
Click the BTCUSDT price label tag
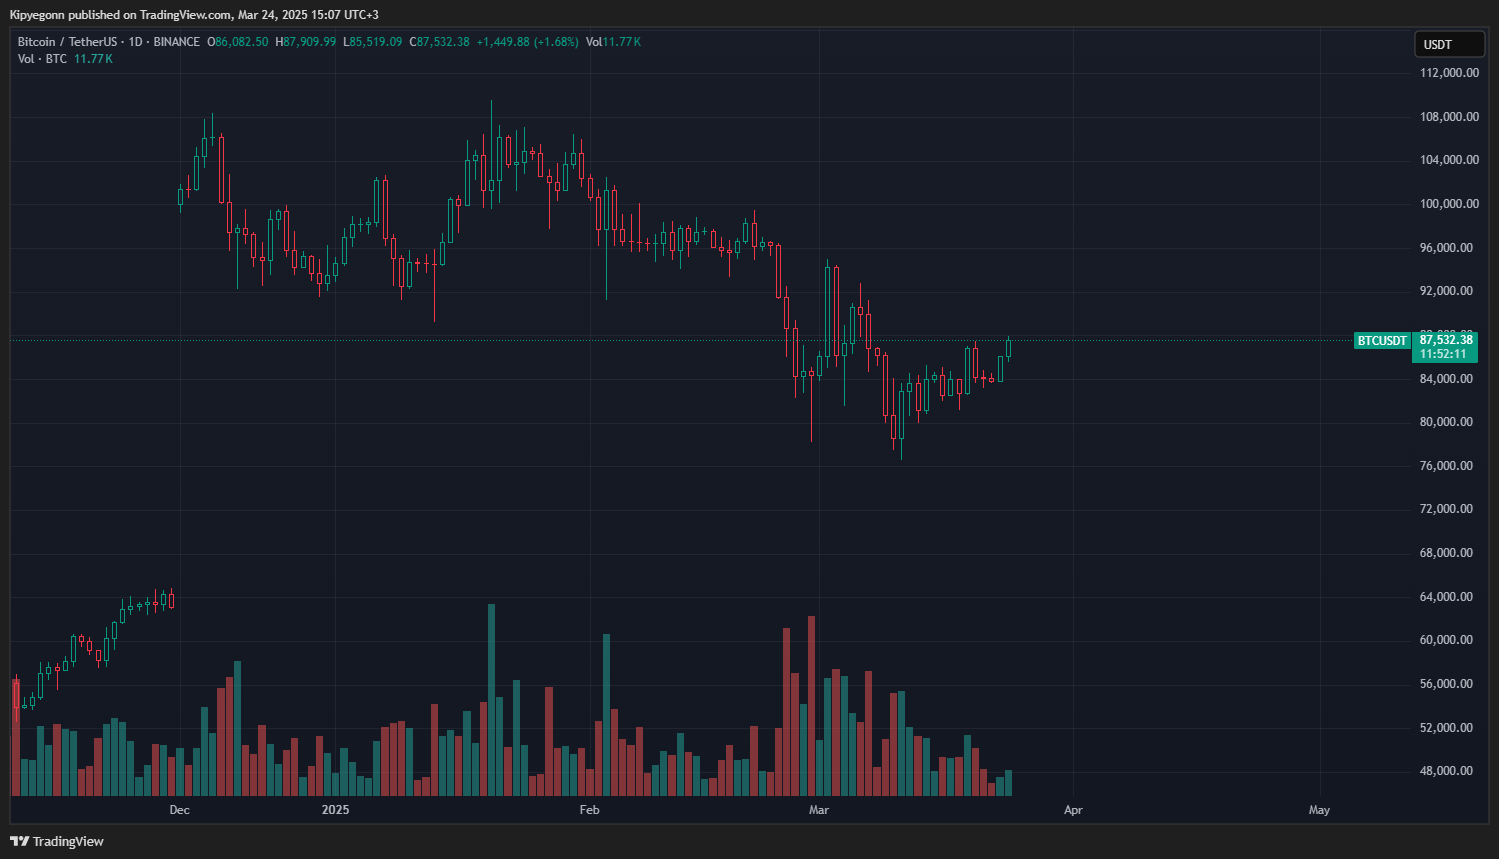pyautogui.click(x=1382, y=341)
